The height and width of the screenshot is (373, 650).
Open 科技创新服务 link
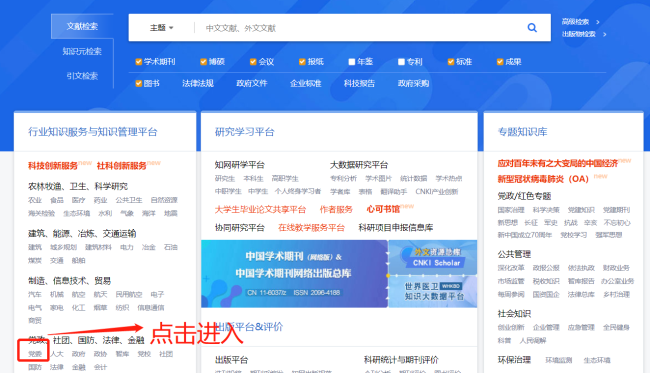53,166
